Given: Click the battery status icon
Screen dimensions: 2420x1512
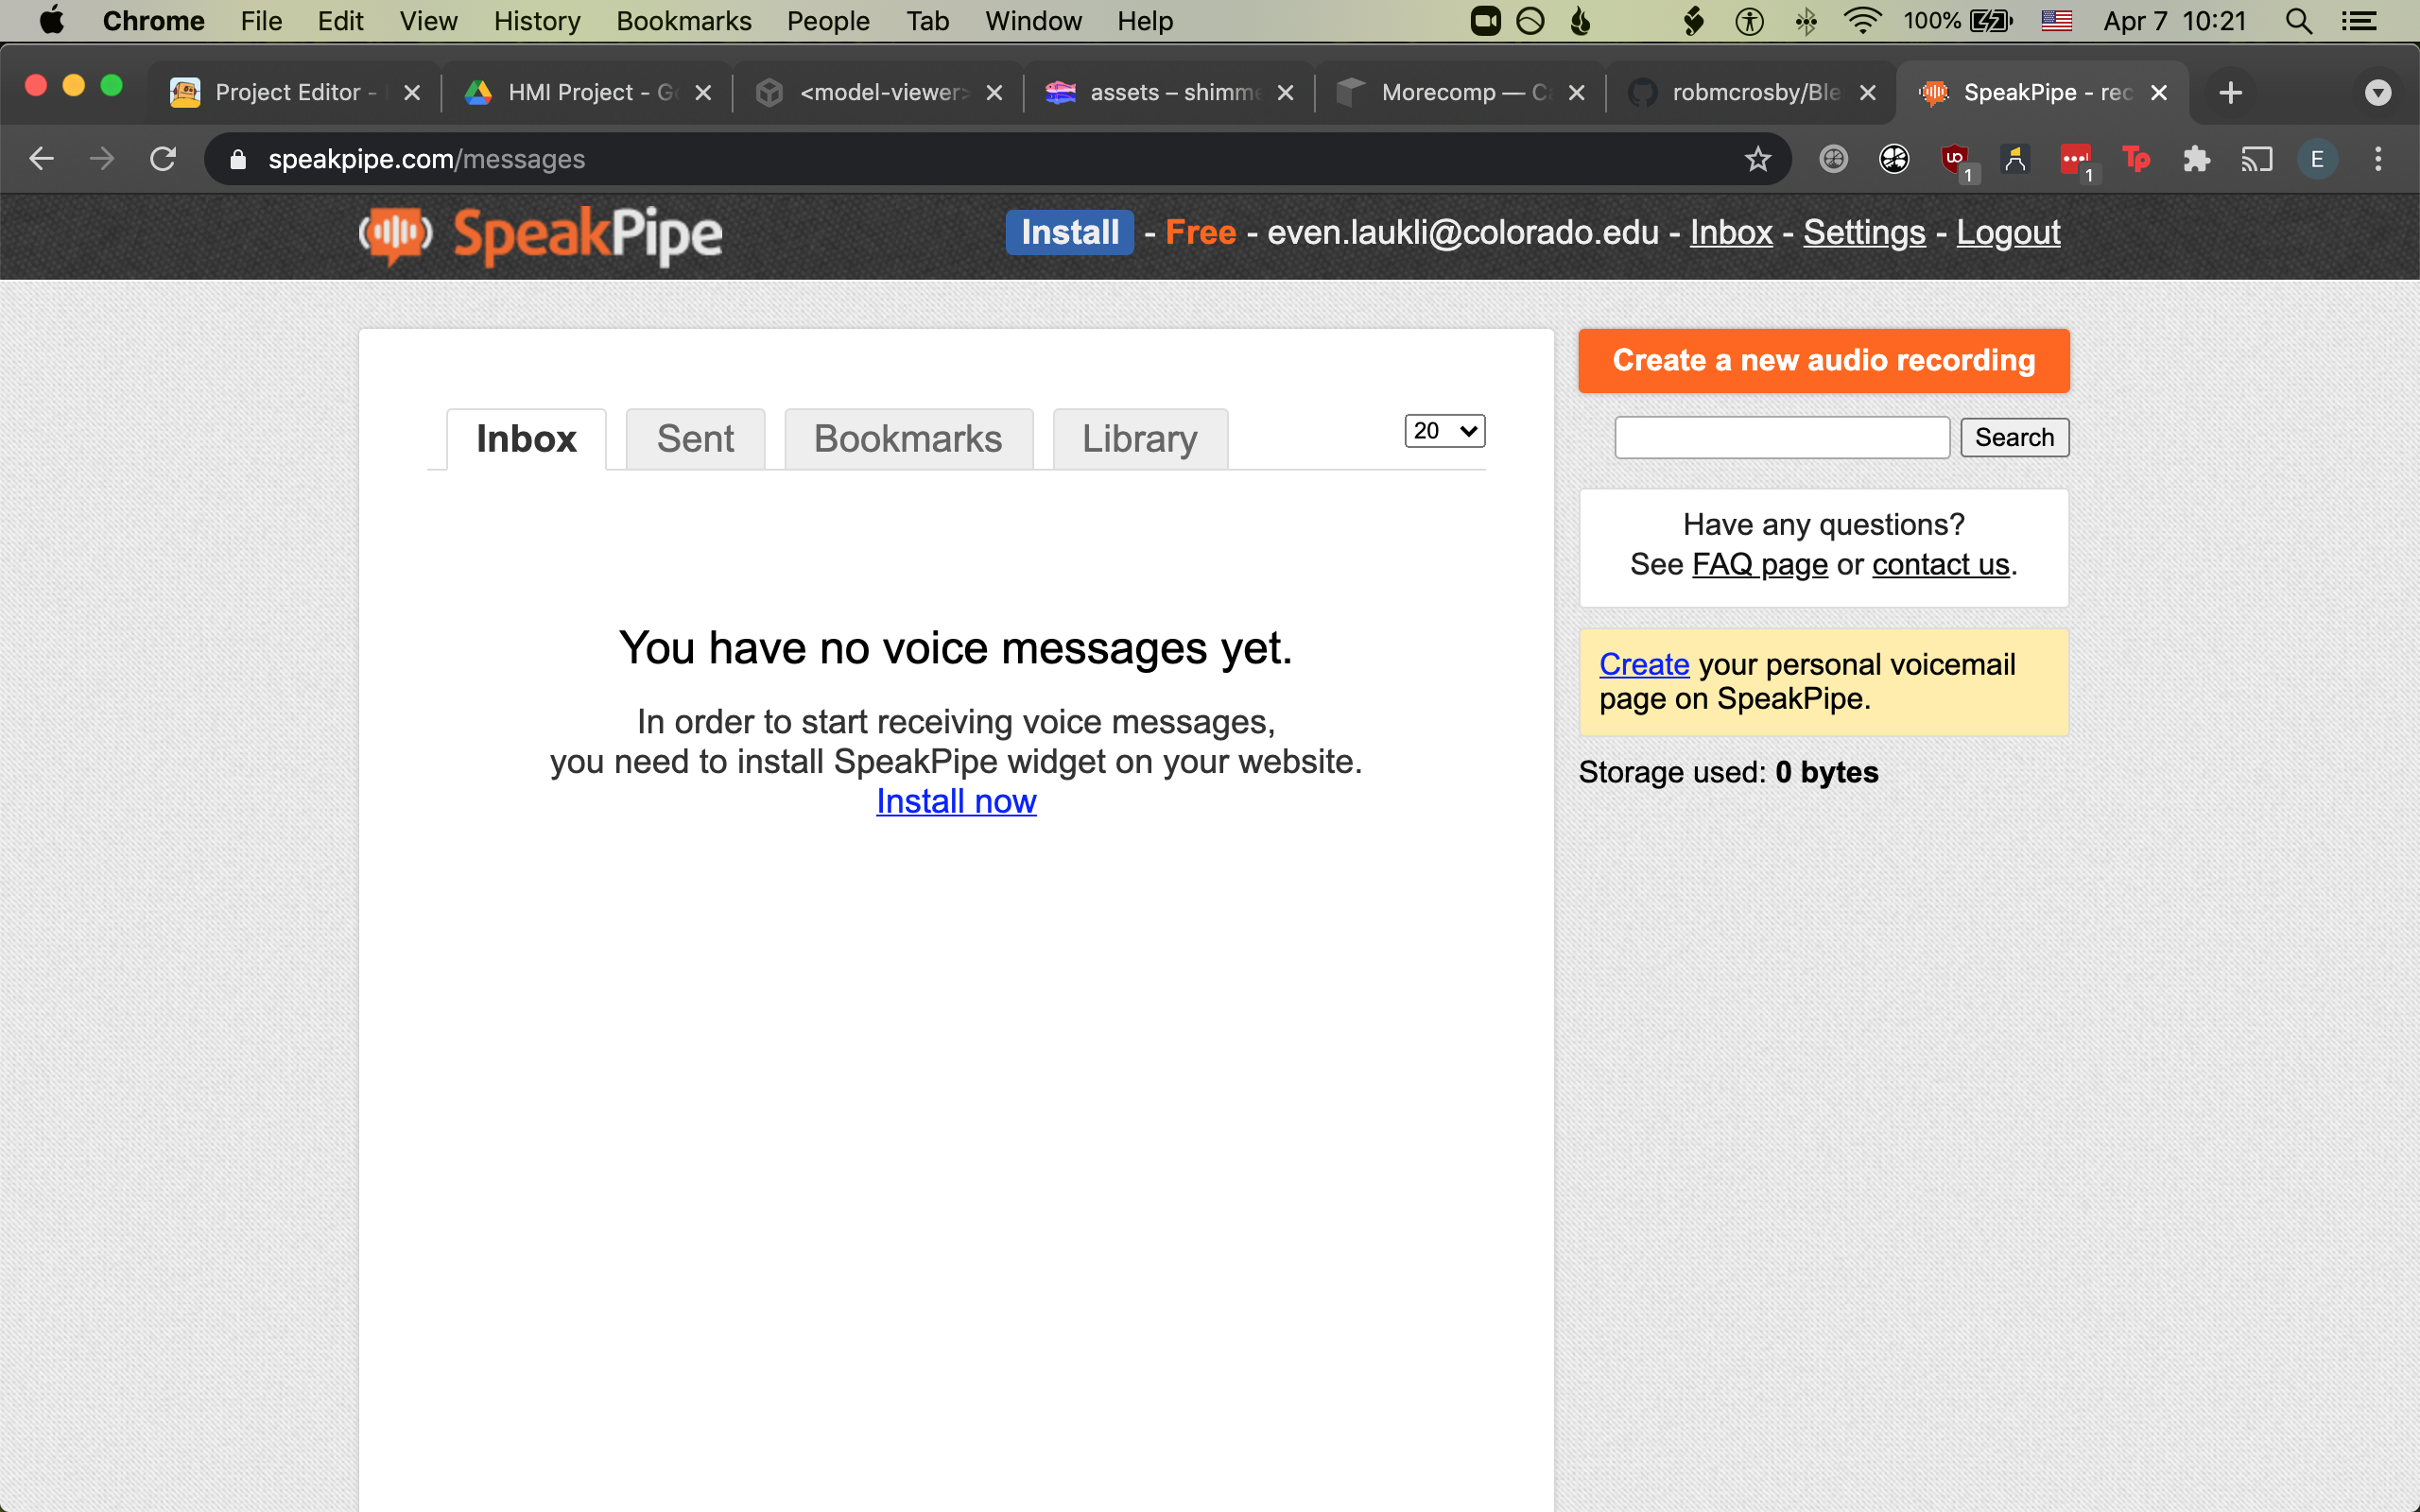Looking at the screenshot, I should [x=1990, y=21].
